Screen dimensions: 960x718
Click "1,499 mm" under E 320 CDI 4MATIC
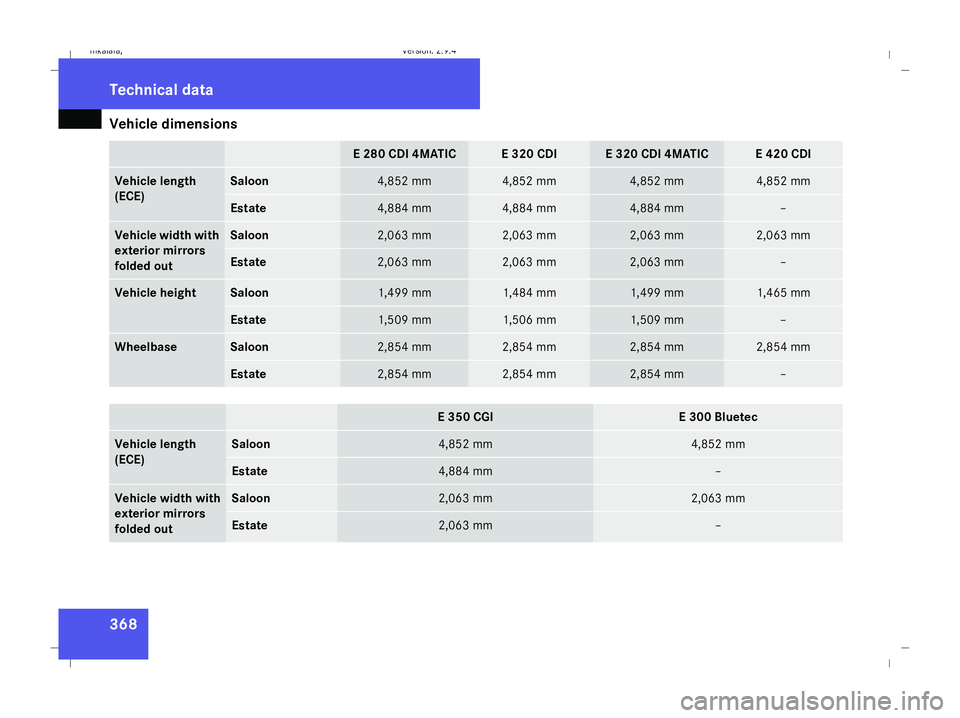click(x=656, y=293)
